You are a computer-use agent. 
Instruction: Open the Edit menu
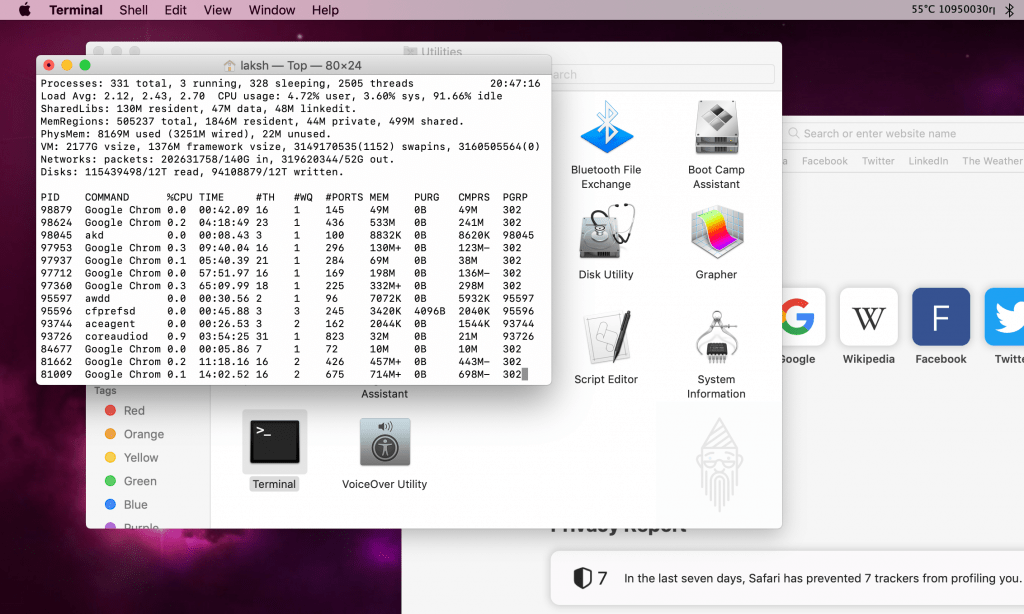(x=175, y=10)
